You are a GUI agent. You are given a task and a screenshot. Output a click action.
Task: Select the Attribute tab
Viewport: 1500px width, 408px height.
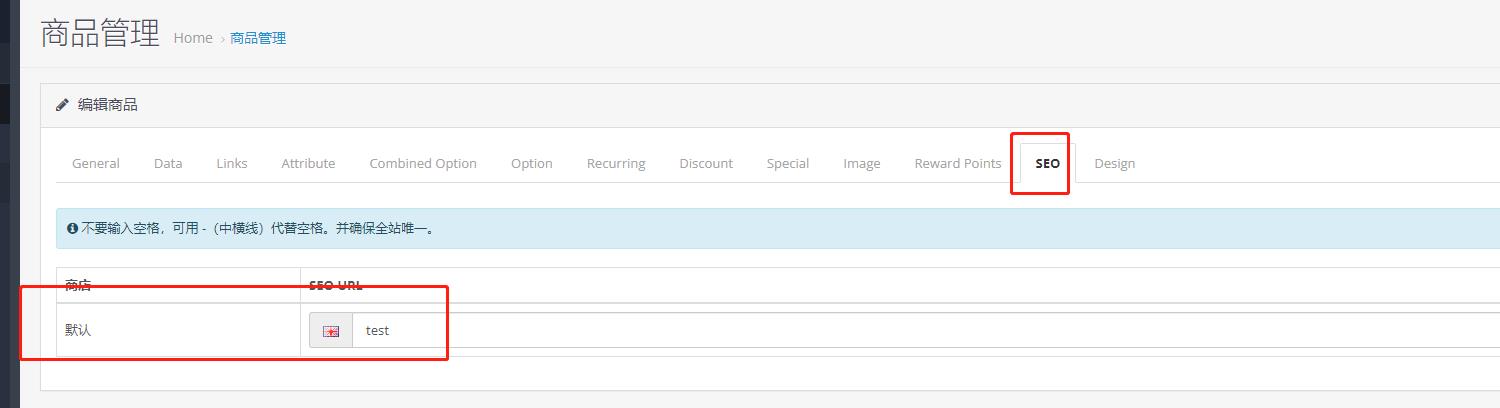(308, 163)
